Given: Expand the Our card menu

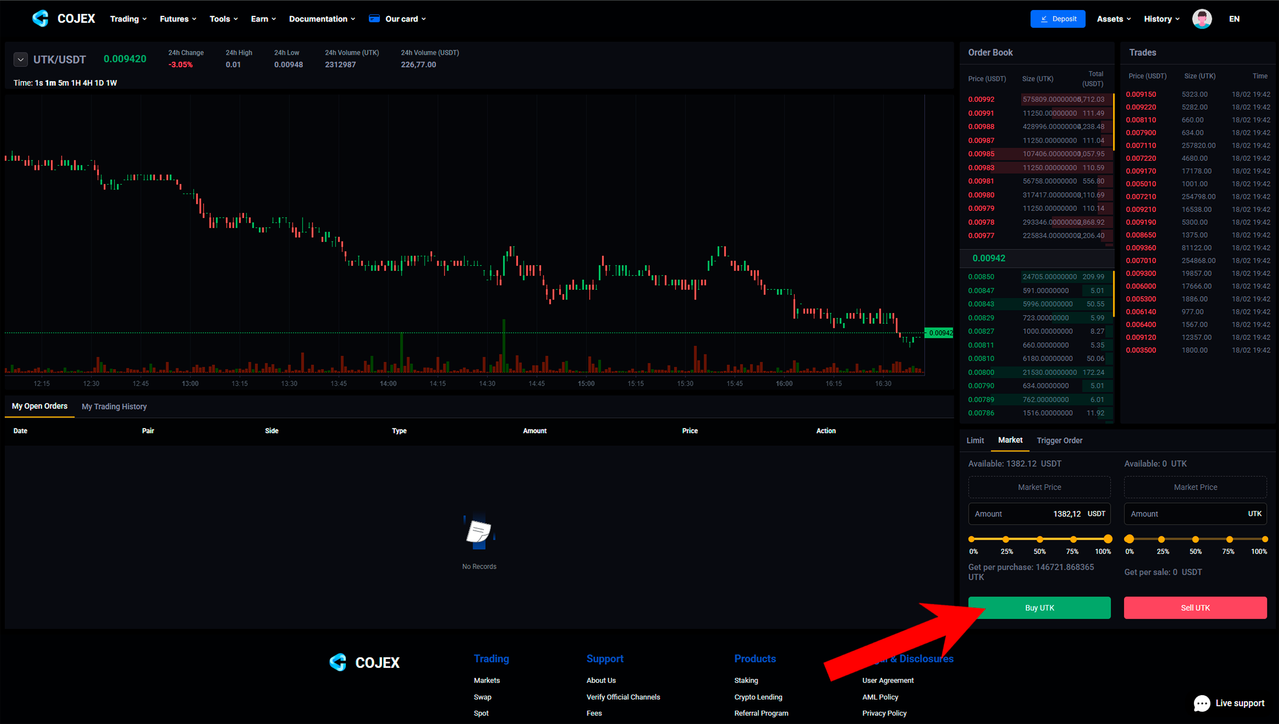Looking at the screenshot, I should (x=405, y=19).
